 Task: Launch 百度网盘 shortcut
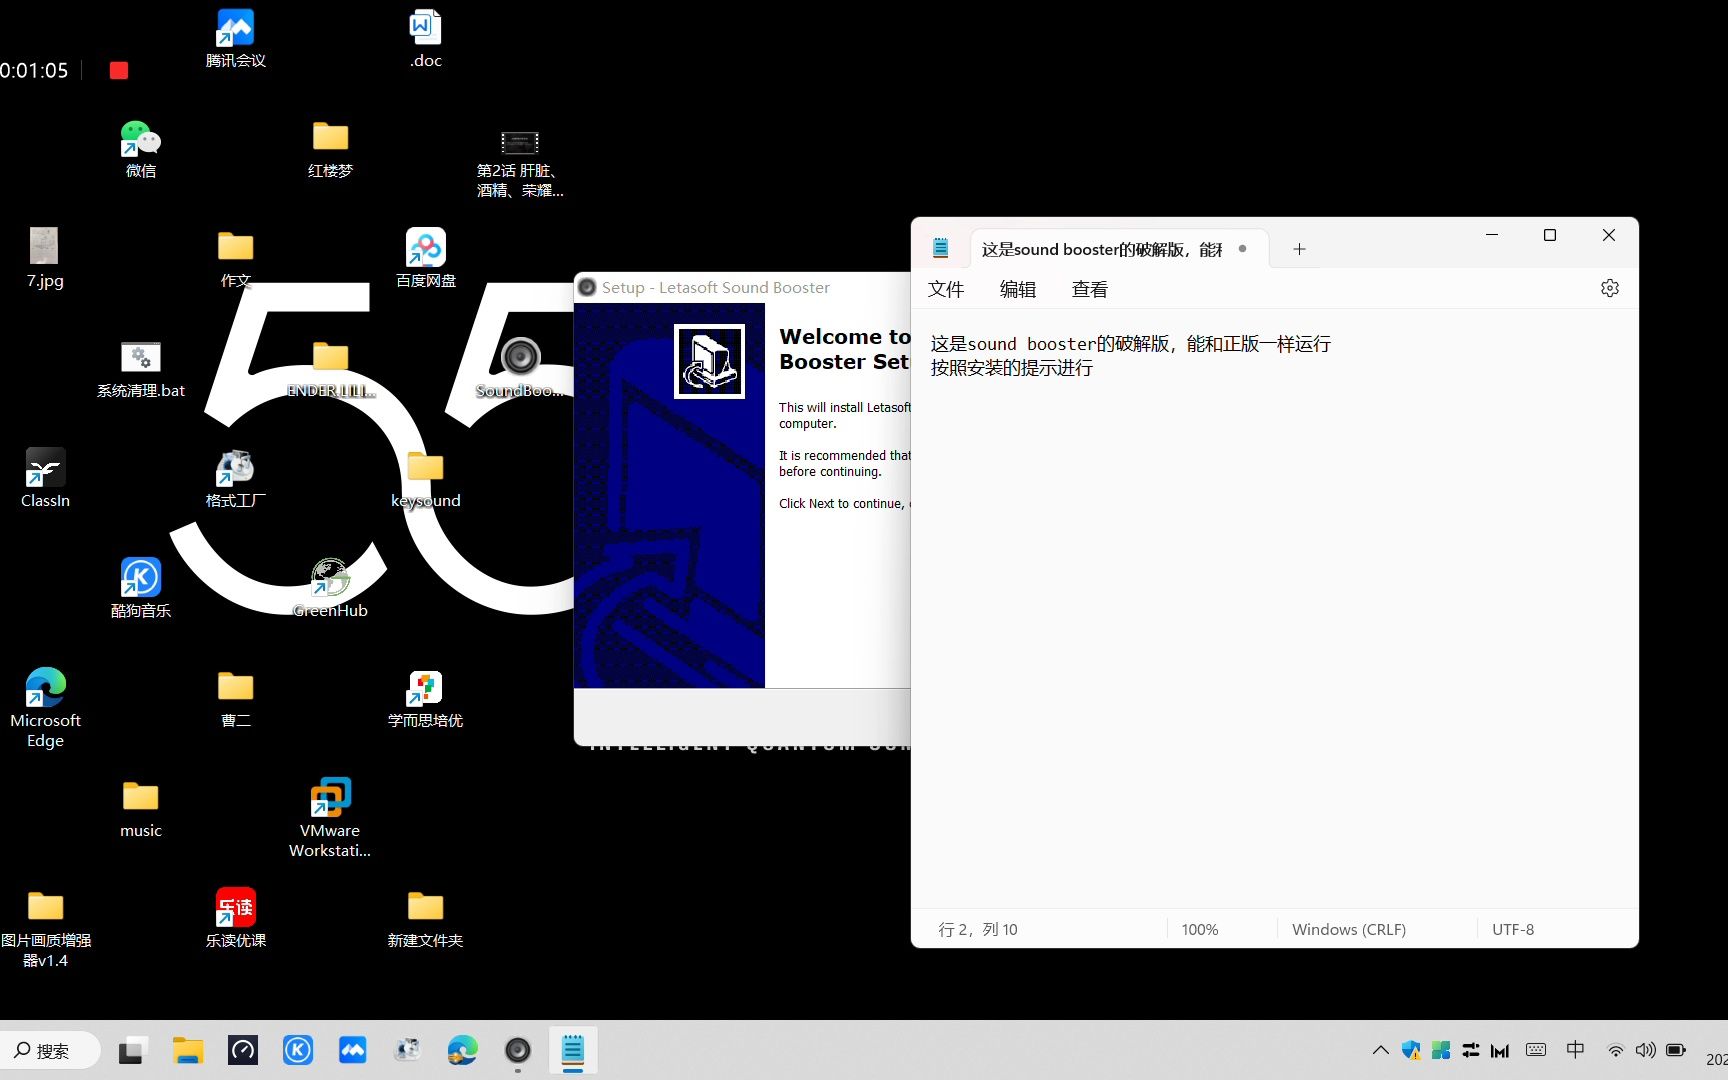point(426,258)
